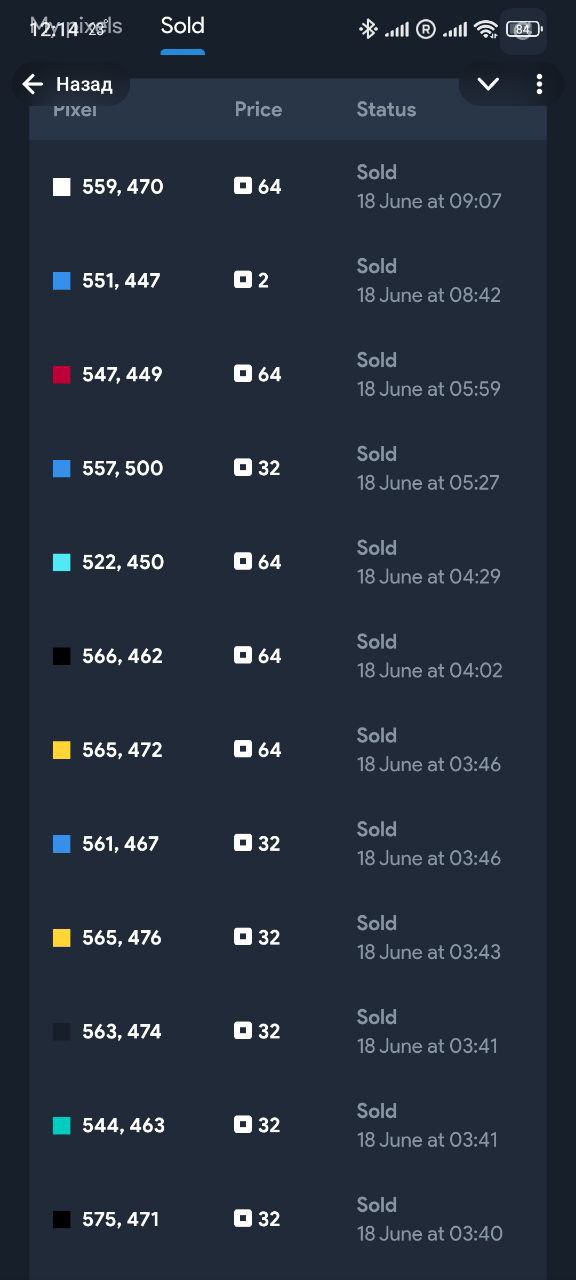Click the Status column header
Screen dimensions: 576x1280
[x=386, y=110]
